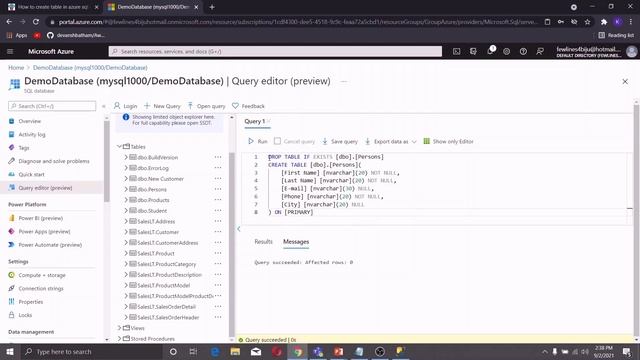Select the Query 1 tab
This screenshot has height=360, width=640.
coord(255,121)
